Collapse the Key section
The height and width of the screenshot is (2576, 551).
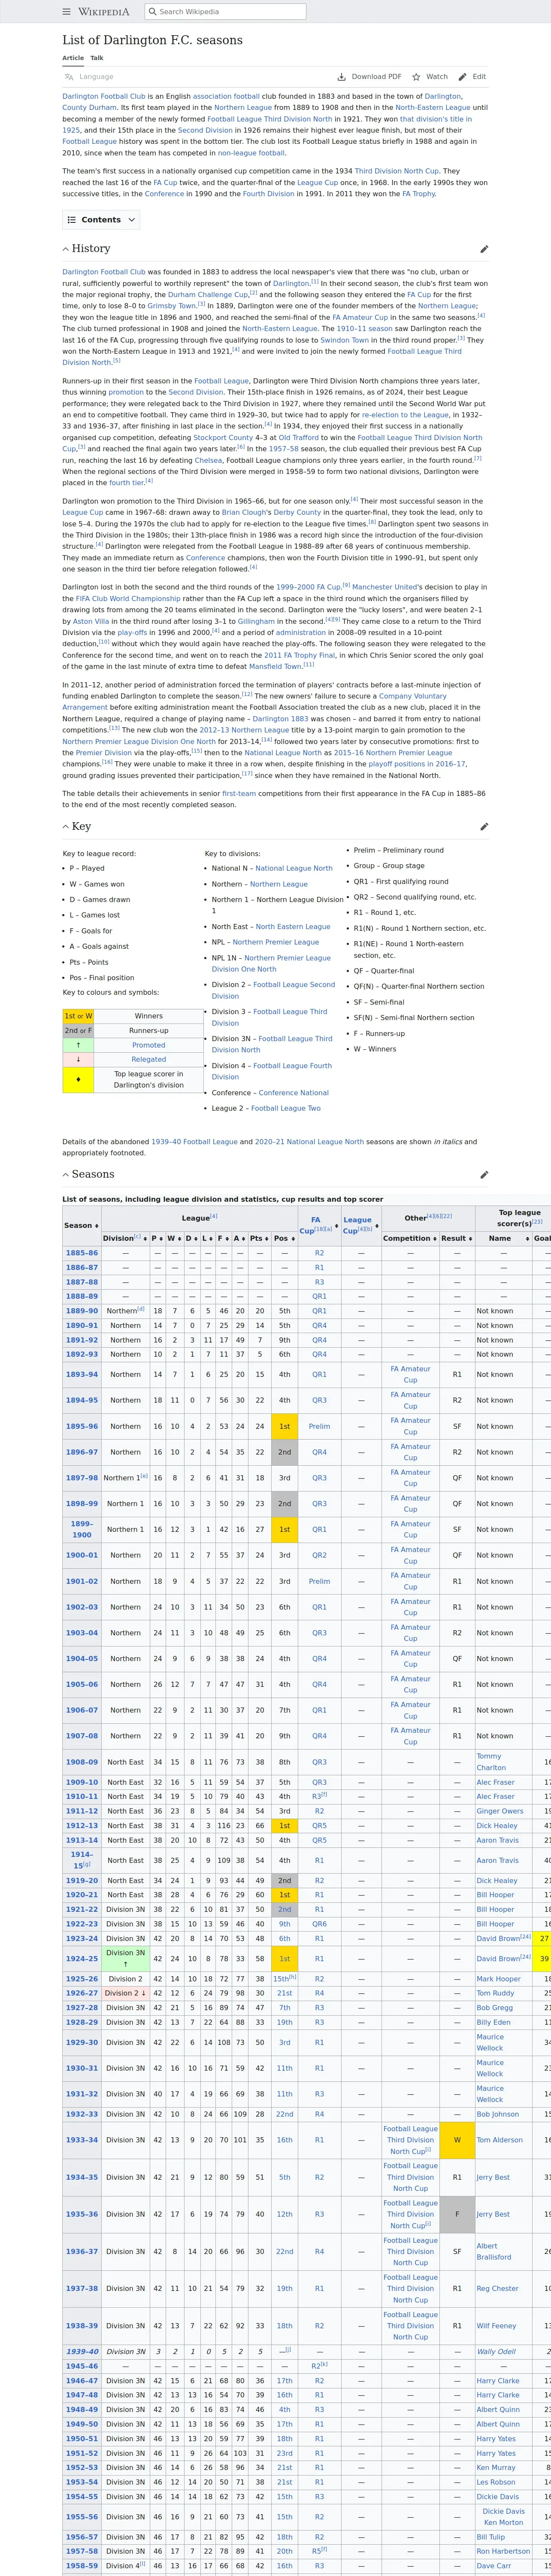[x=66, y=827]
